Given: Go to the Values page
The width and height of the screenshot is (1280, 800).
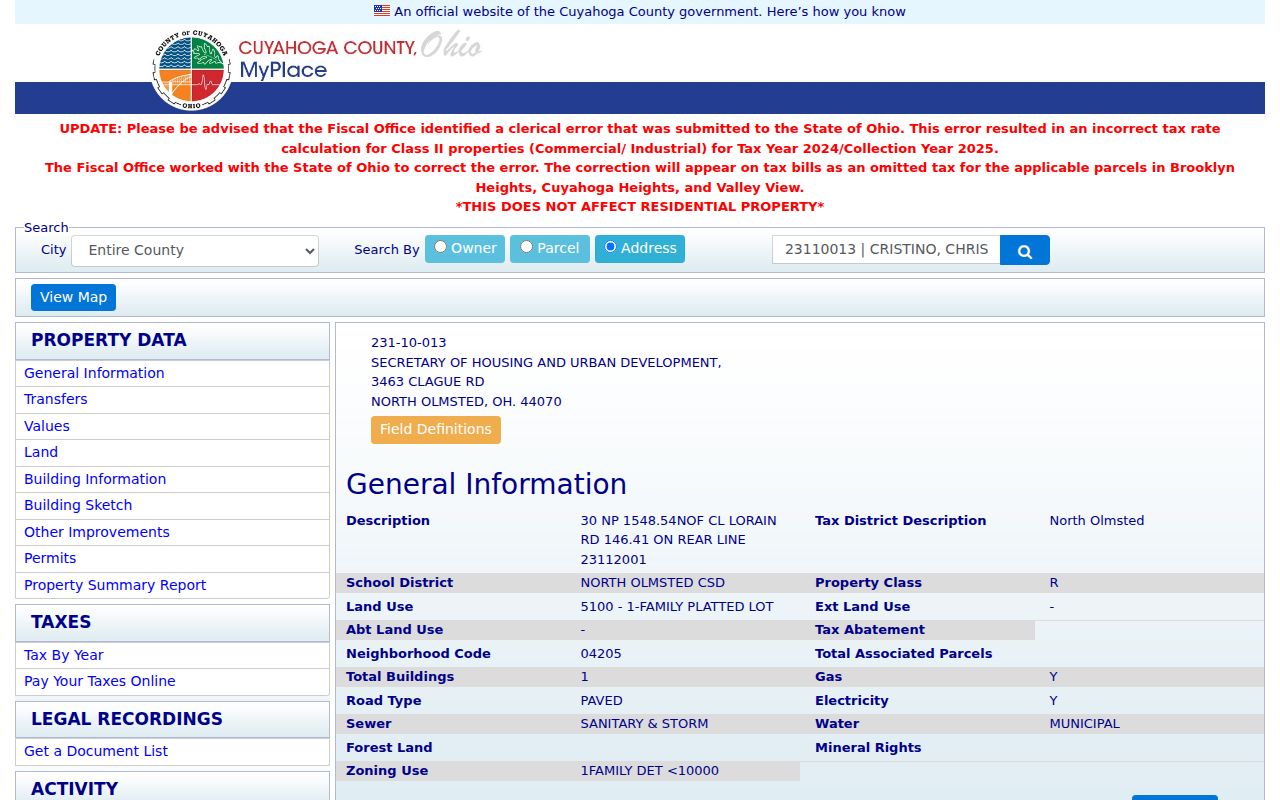Looking at the screenshot, I should (47, 426).
